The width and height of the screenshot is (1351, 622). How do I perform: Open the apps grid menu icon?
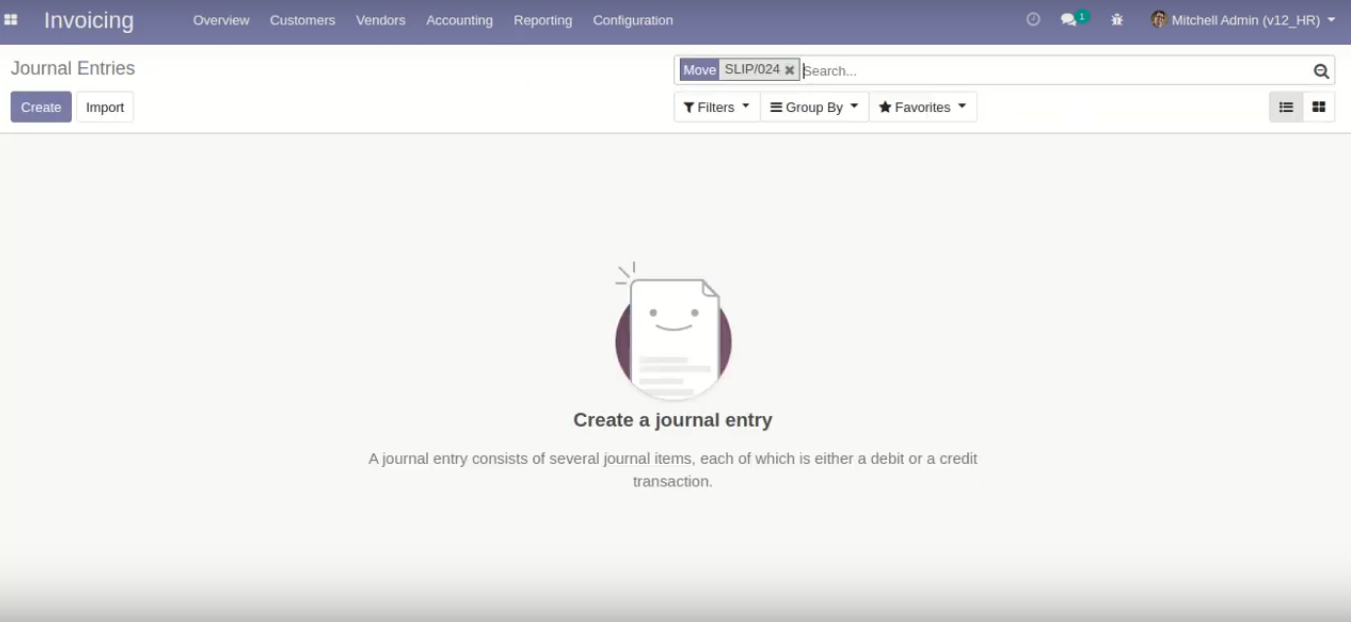[x=11, y=20]
